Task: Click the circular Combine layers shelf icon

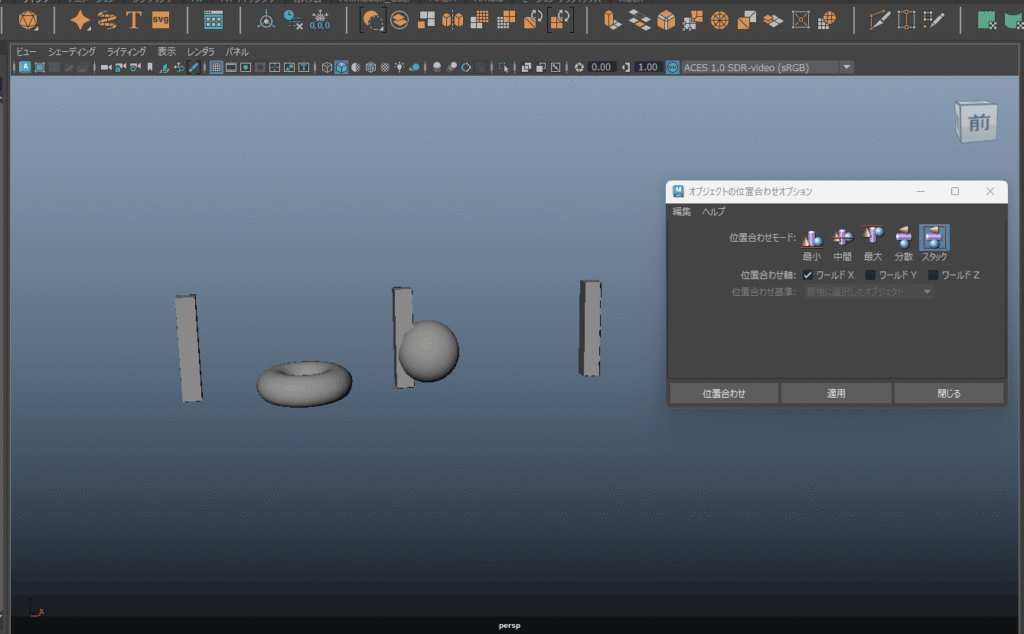Action: 400,20
